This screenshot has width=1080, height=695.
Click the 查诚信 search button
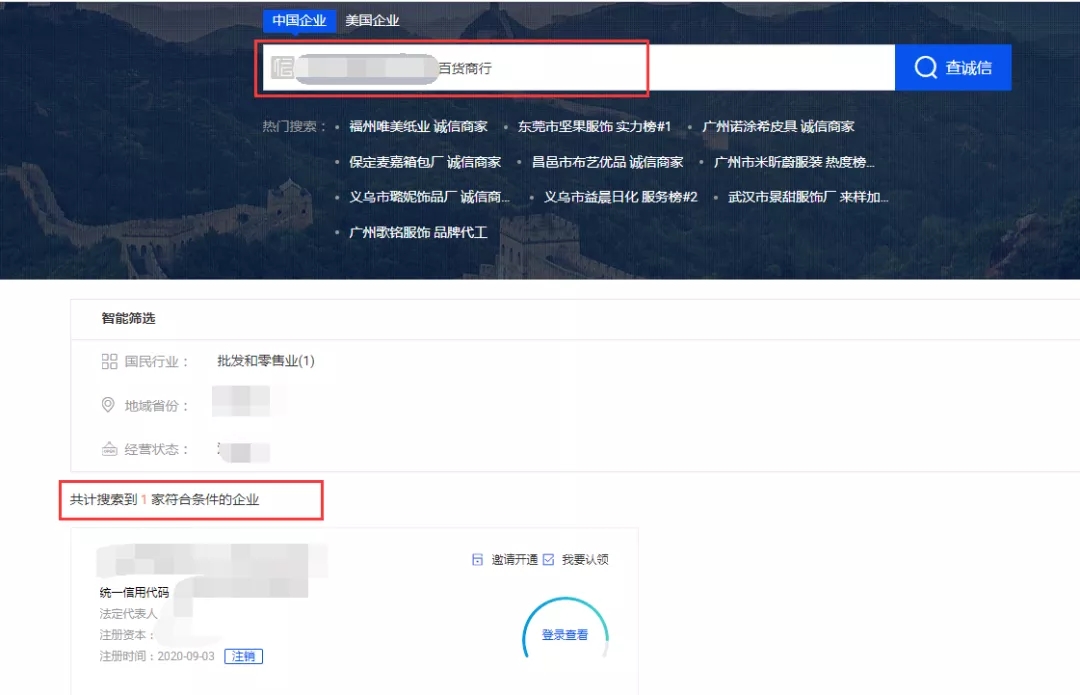(x=953, y=68)
